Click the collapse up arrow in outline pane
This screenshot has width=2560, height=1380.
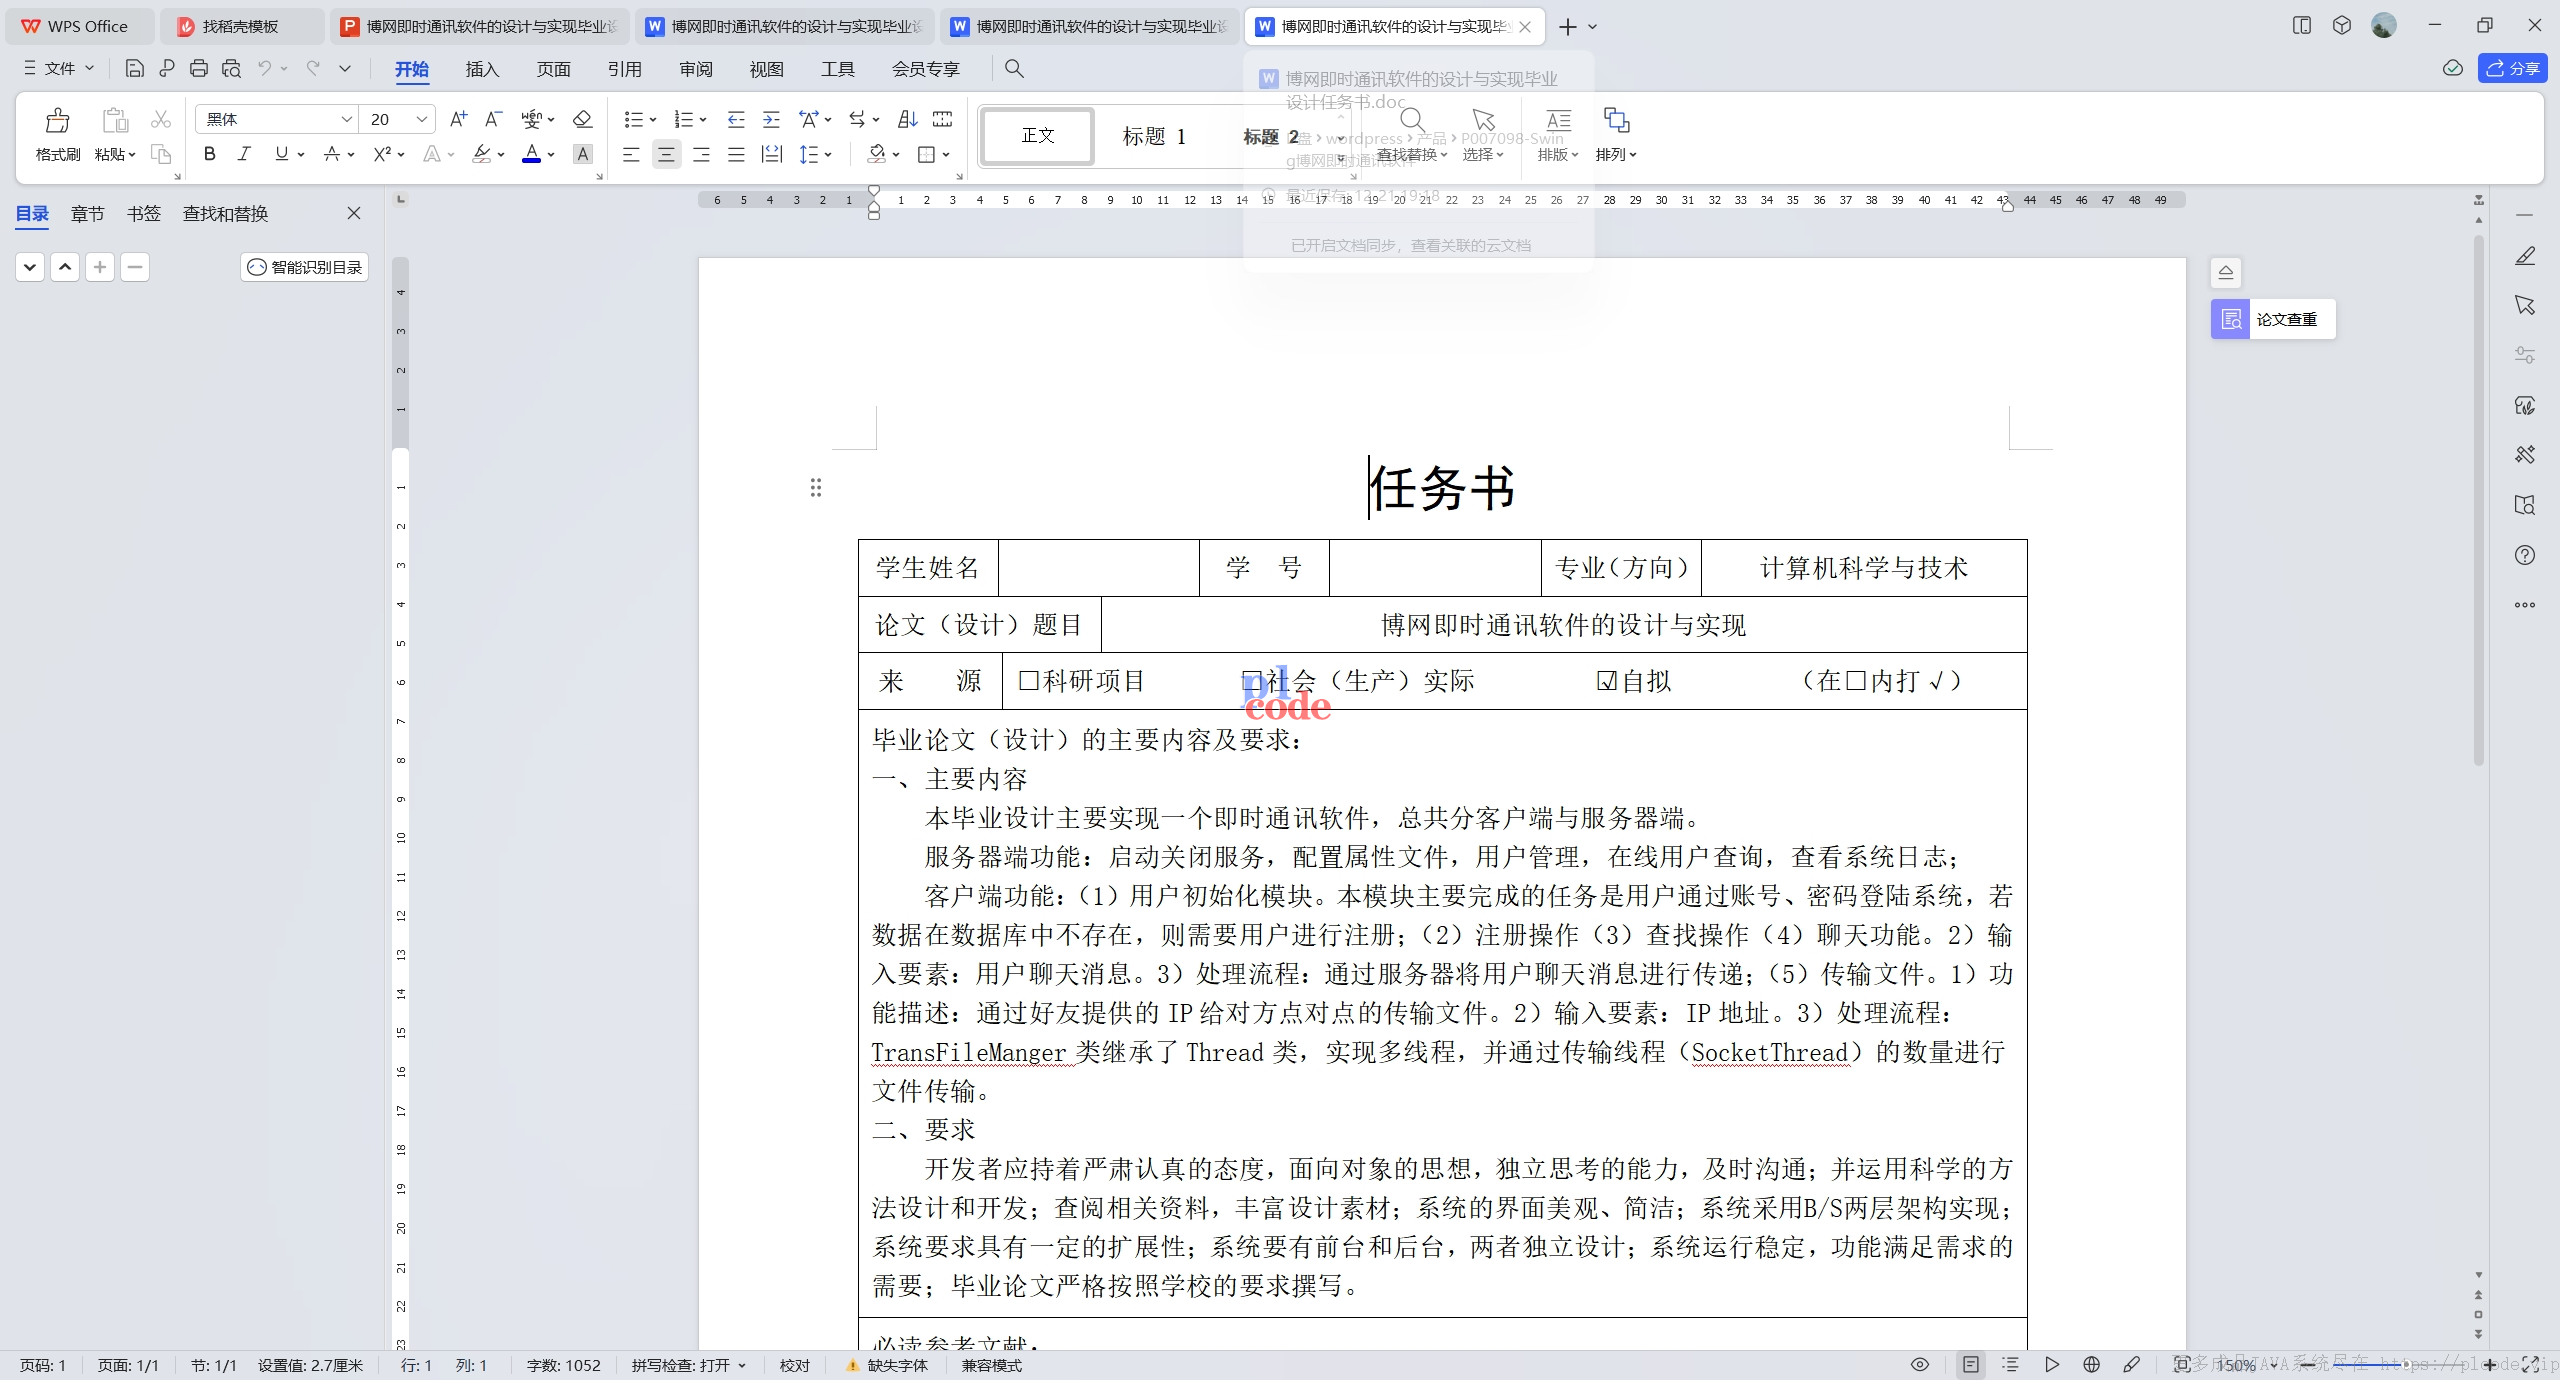point(65,267)
